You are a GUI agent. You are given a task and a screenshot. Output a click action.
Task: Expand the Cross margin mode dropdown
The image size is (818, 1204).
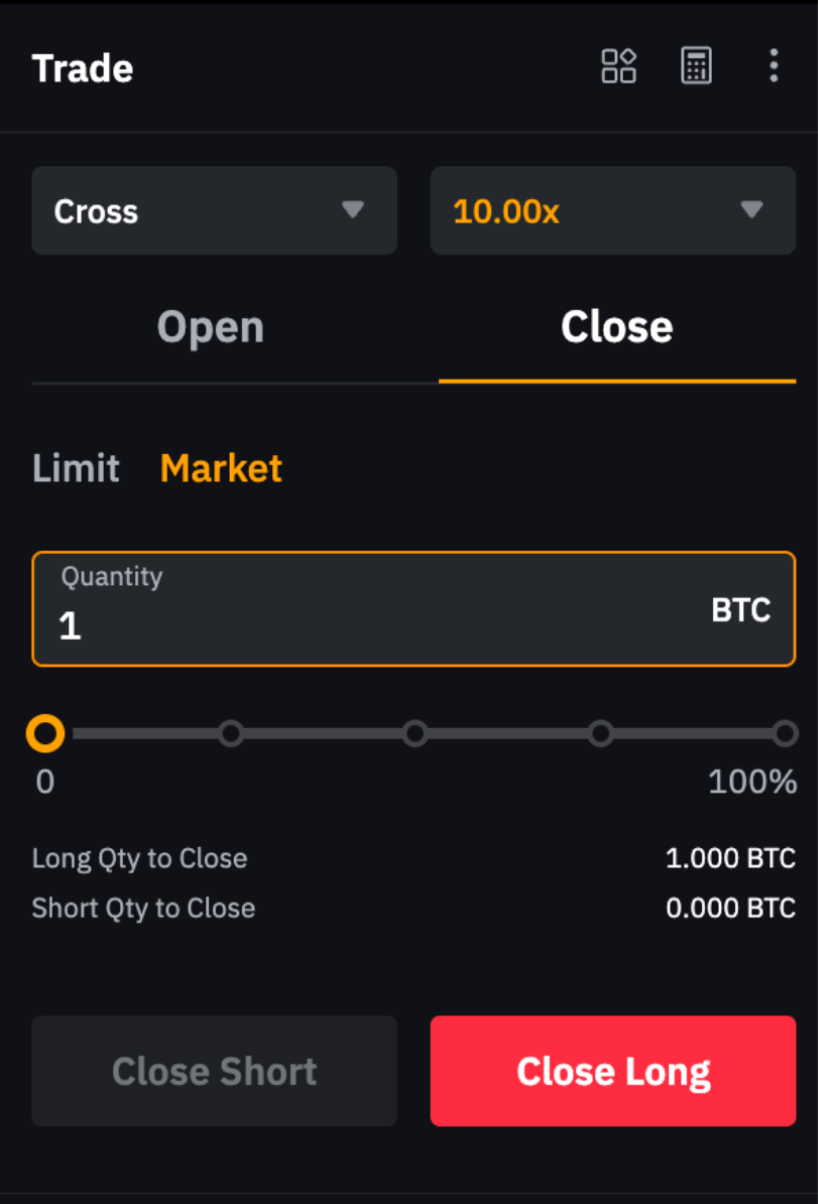[214, 211]
